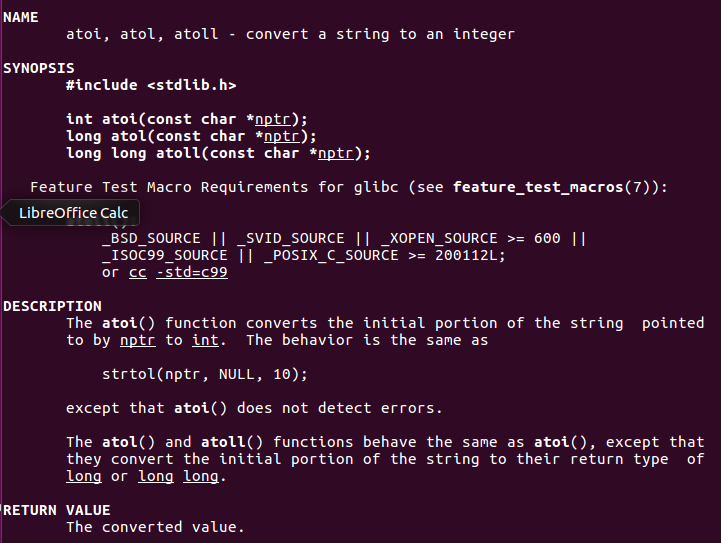The width and height of the screenshot is (721, 543).
Task: Click the SYNOPSIS section heading
Action: [38, 68]
